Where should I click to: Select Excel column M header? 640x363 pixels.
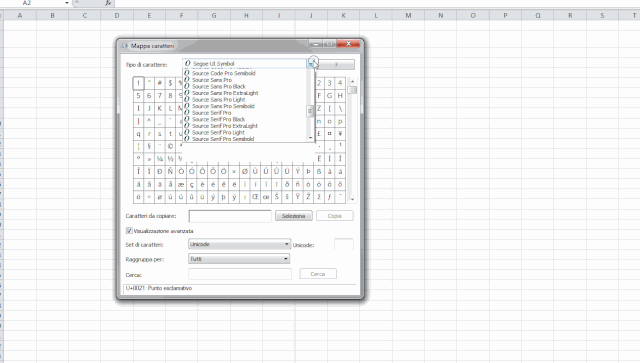408,15
